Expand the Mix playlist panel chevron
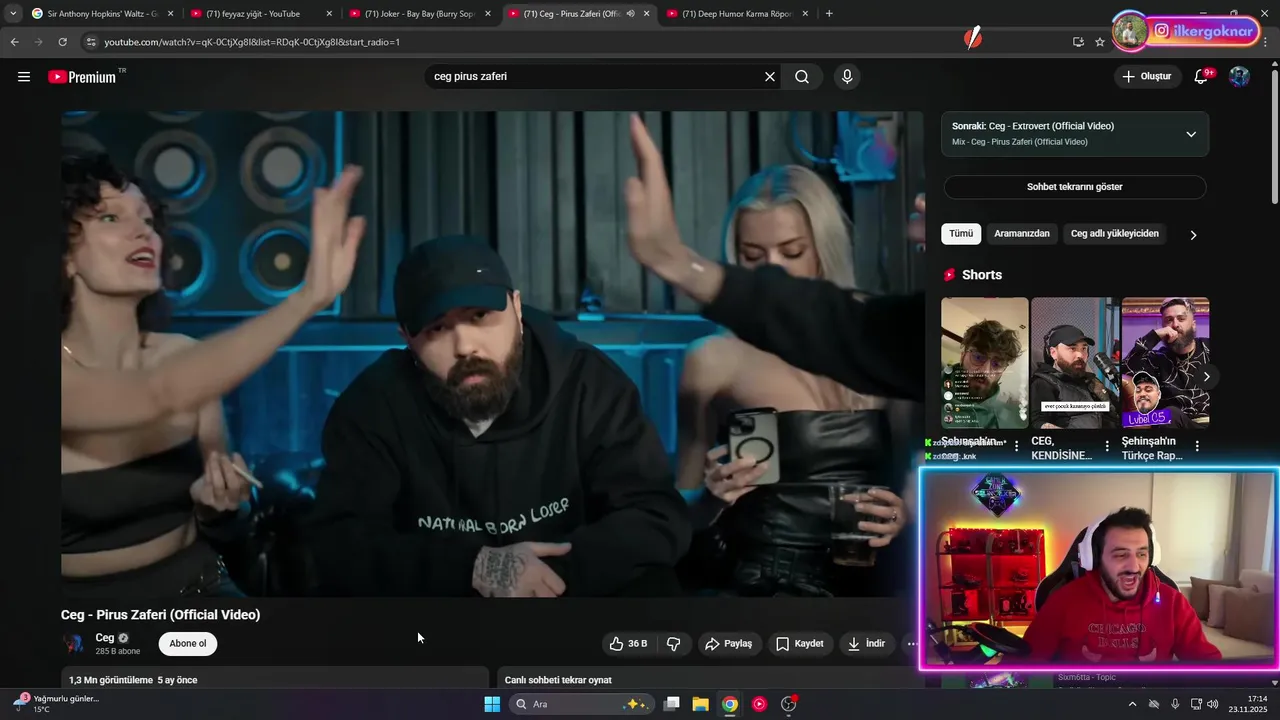 (1191, 134)
